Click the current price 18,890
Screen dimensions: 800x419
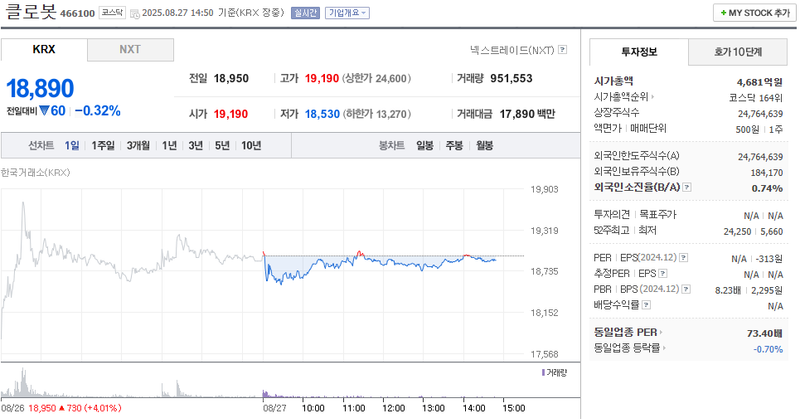pyautogui.click(x=40, y=88)
